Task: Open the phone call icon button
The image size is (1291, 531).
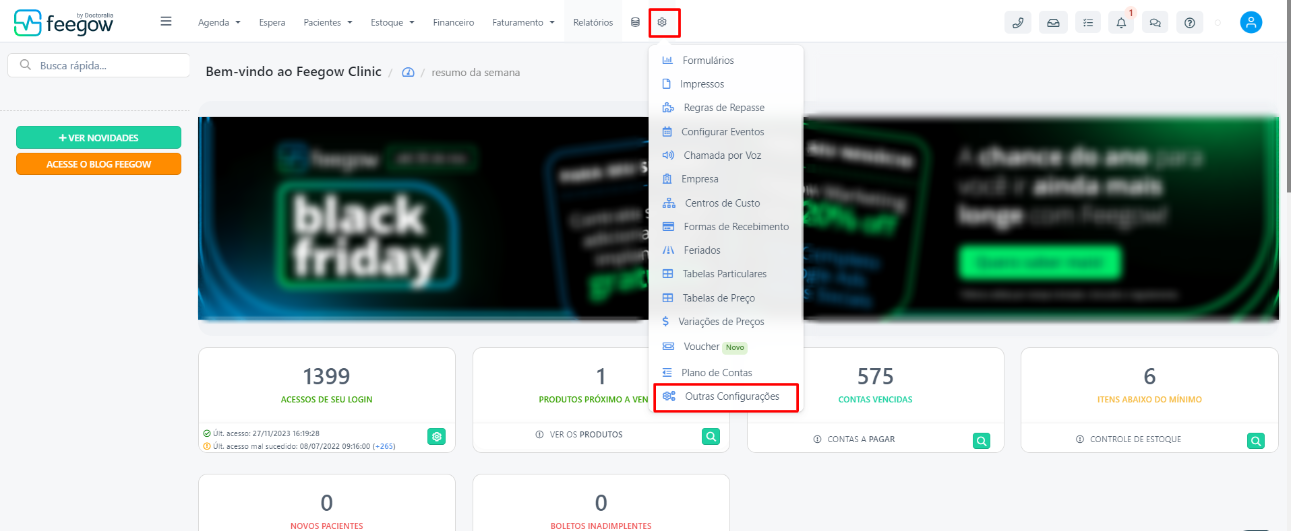Action: (x=1018, y=22)
